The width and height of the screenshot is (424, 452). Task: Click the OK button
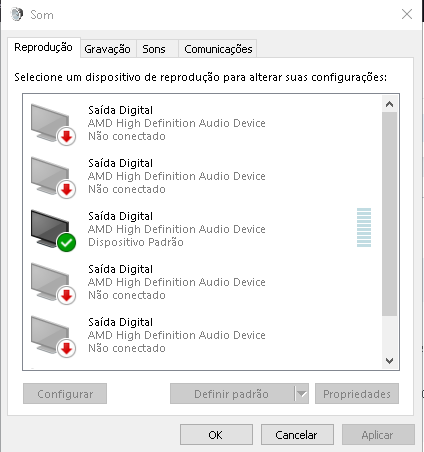point(216,435)
